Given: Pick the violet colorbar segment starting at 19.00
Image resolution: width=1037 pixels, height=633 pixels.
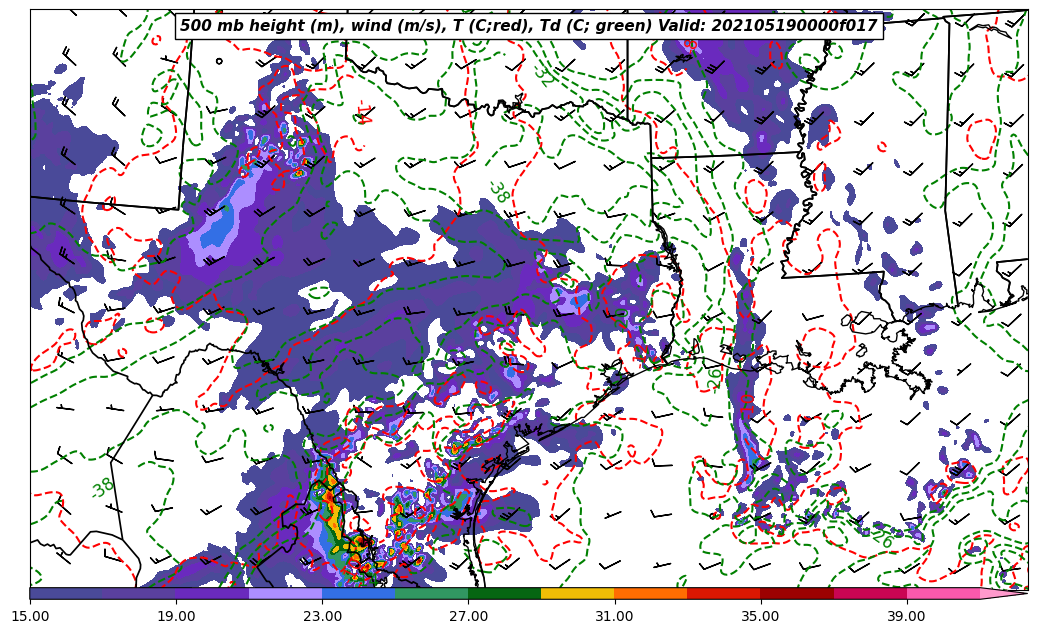Looking at the screenshot, I should point(213,593).
